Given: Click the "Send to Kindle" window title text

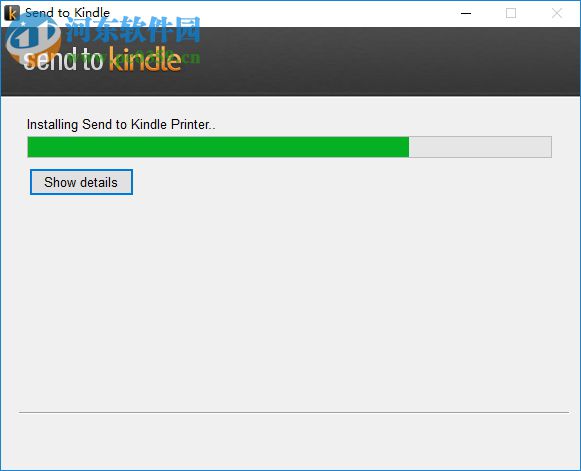Looking at the screenshot, I should coord(67,13).
